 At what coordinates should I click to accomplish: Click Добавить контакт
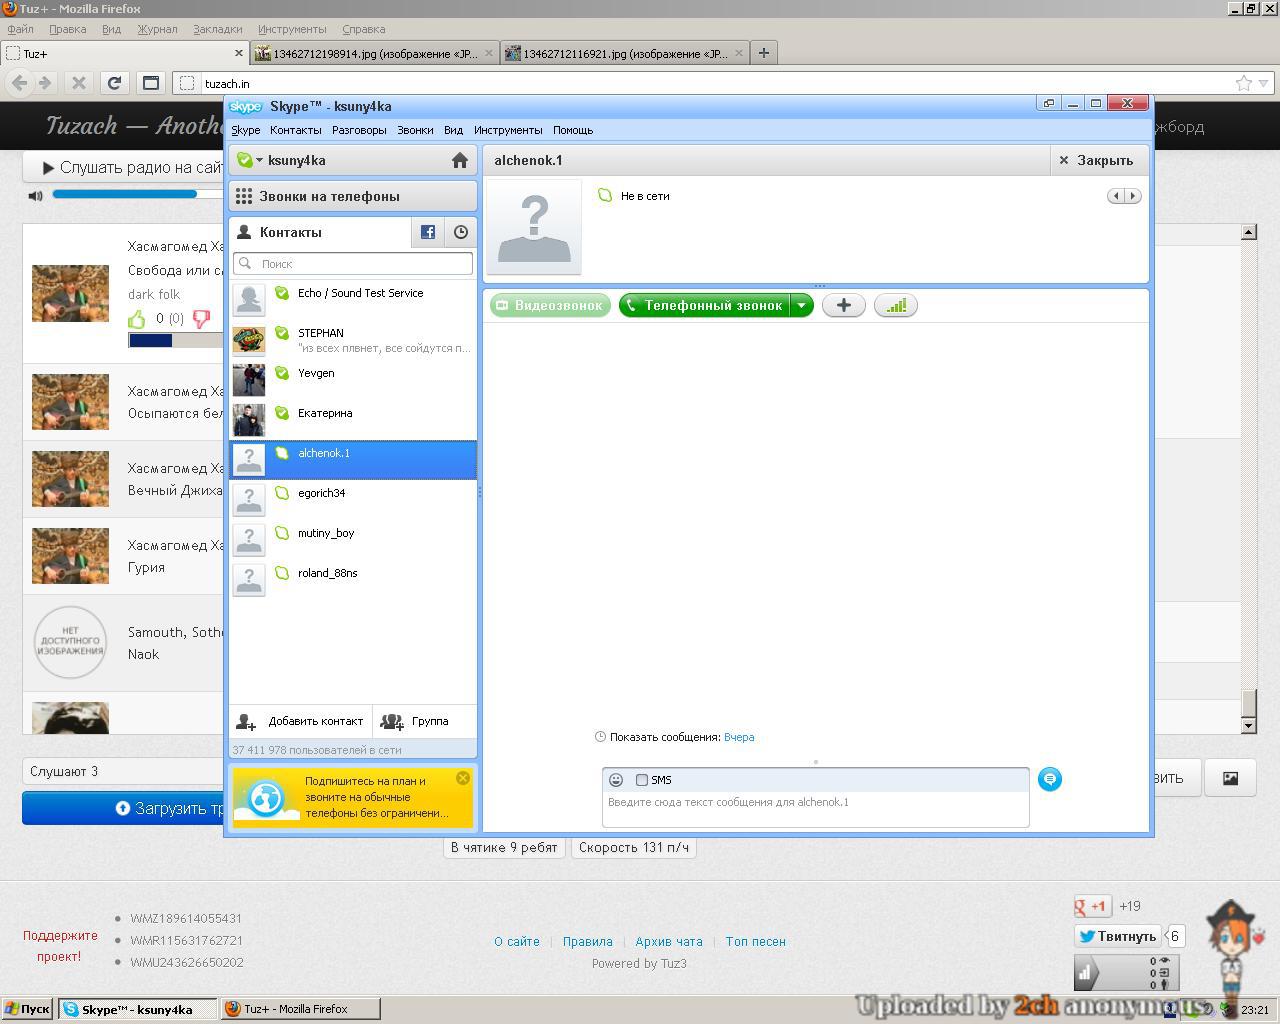tap(300, 721)
